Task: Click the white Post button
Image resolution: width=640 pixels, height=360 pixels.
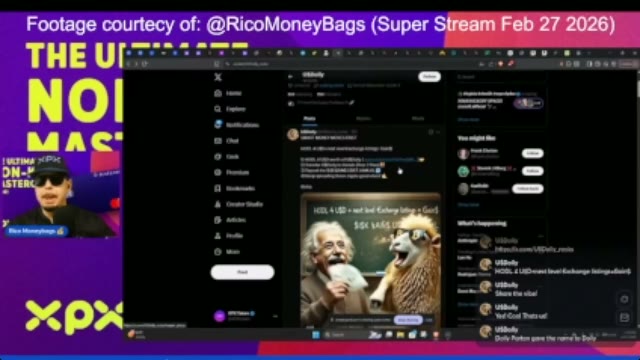Action: click(x=242, y=272)
